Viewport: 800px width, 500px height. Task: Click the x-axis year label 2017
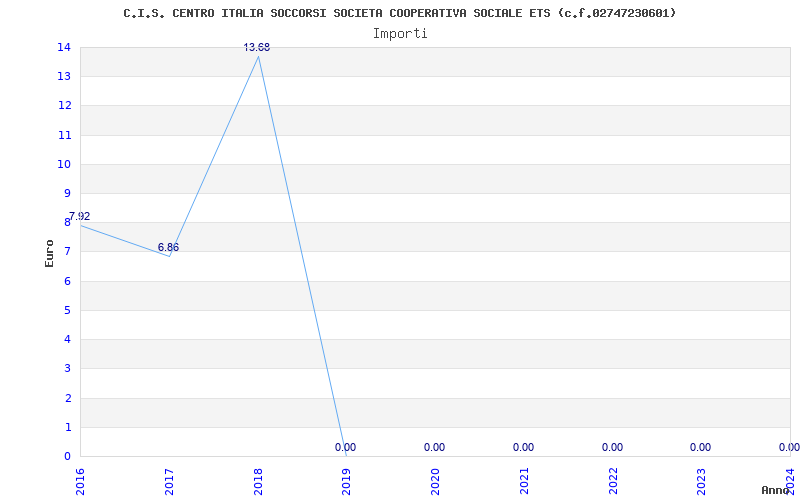[169, 482]
